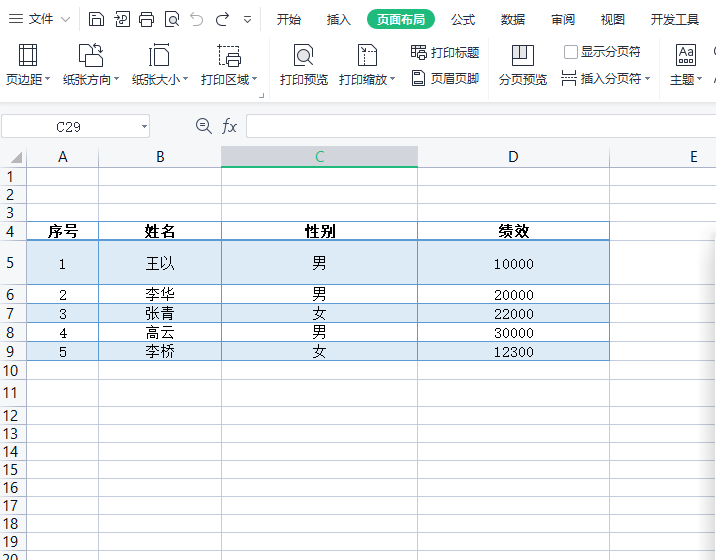Select column B header

pos(160,157)
